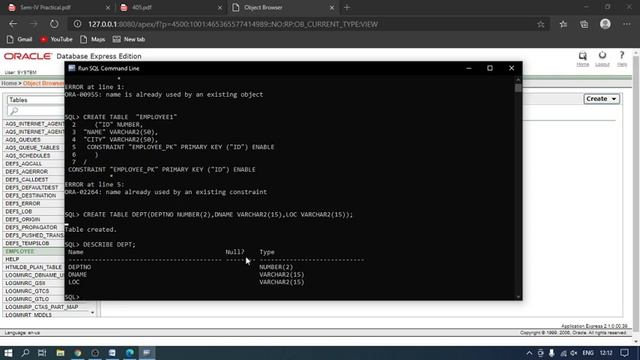
Task: Select the EMPLOYEE table
Action: click(20, 251)
